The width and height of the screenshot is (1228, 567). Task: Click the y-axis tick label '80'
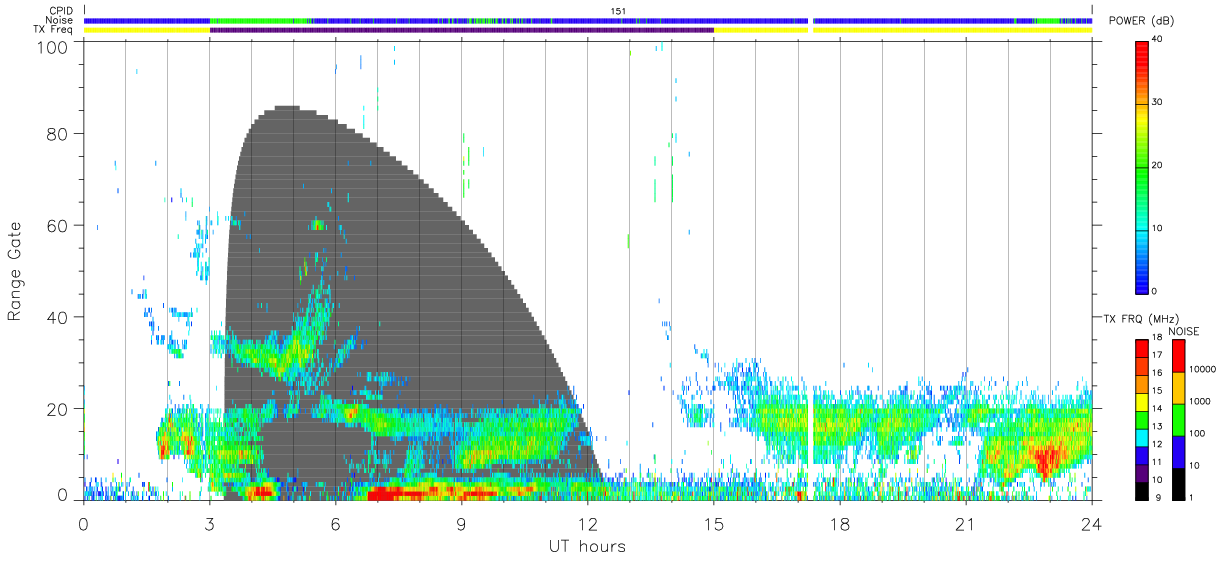pyautogui.click(x=59, y=134)
